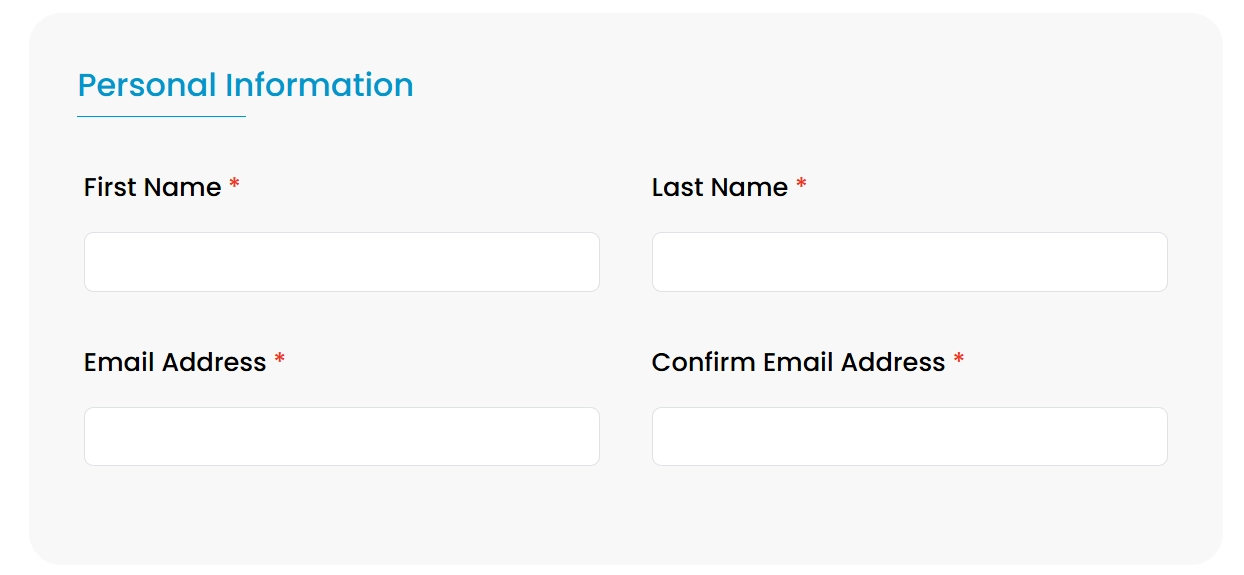The image size is (1244, 575).
Task: Click the word Confirm in the field label
Action: coord(704,362)
